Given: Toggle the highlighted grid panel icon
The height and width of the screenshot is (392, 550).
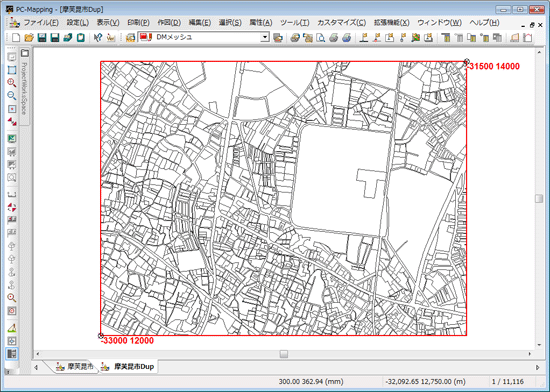Looking at the screenshot, I should point(12,354).
